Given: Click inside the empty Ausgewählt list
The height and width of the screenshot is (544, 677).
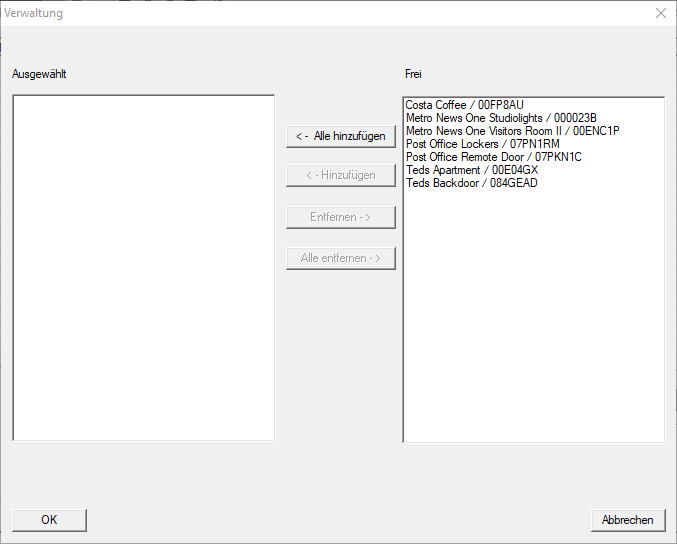Looking at the screenshot, I should pos(143,267).
